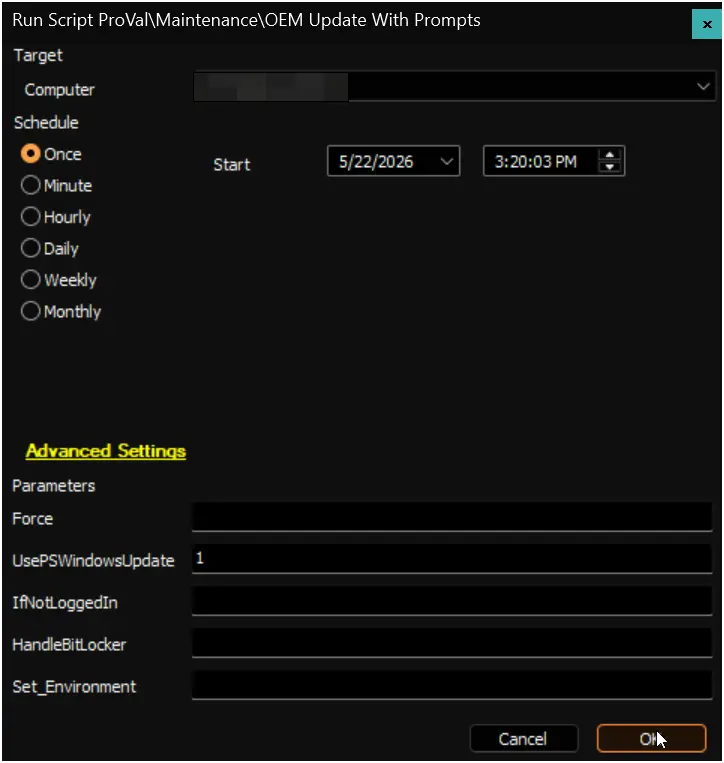
Task: Click the UsePSWindowsUpdate parameter field
Action: 452,559
